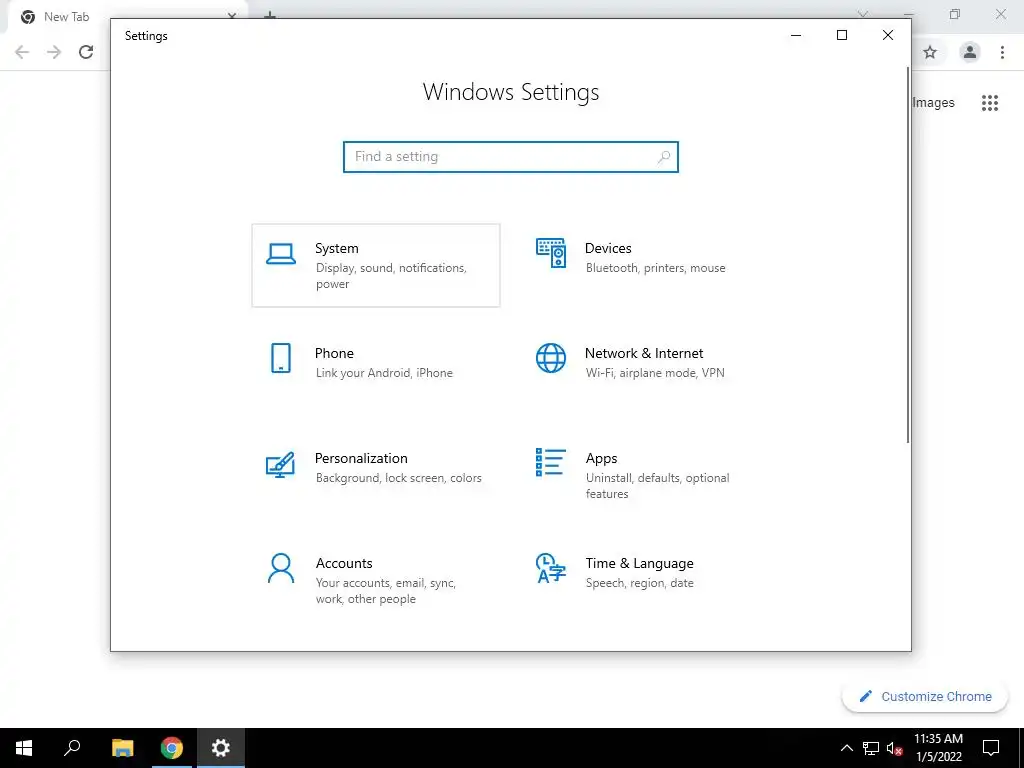Click the Accounts heading text
The height and width of the screenshot is (768, 1024).
(344, 563)
